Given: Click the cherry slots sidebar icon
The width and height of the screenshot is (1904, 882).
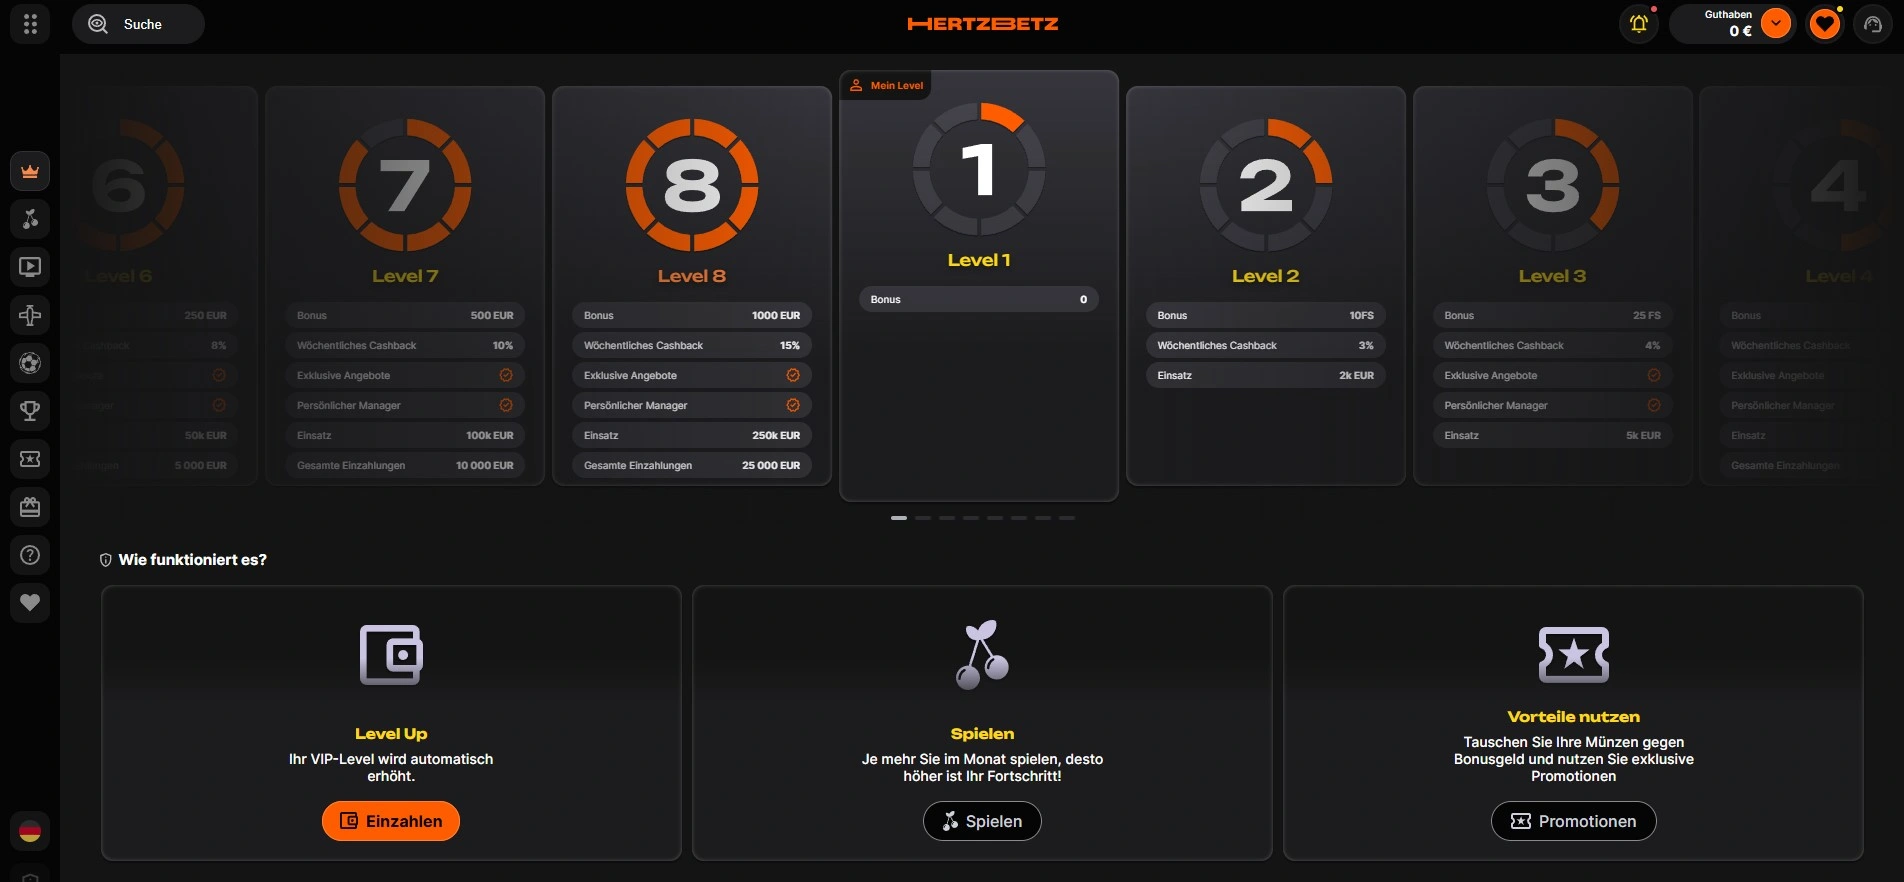Looking at the screenshot, I should pos(30,219).
